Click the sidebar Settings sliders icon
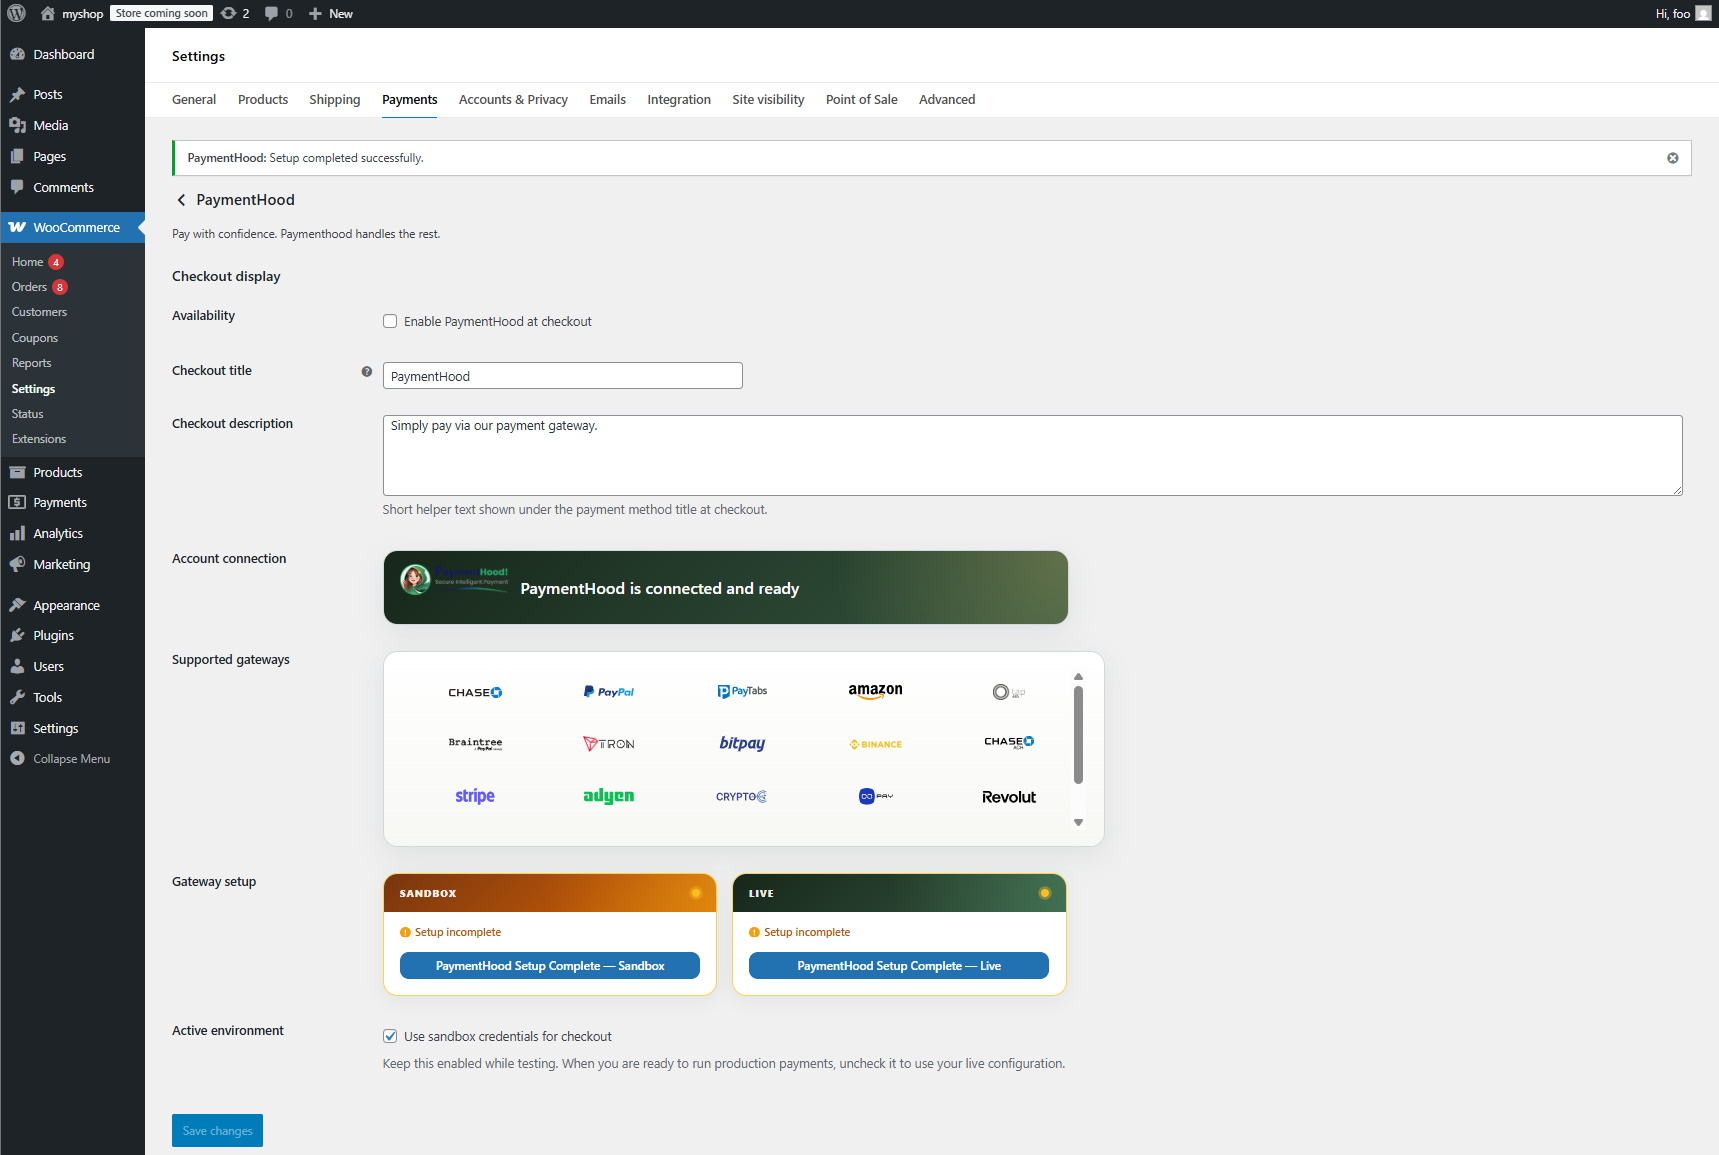1719x1155 pixels. [17, 728]
